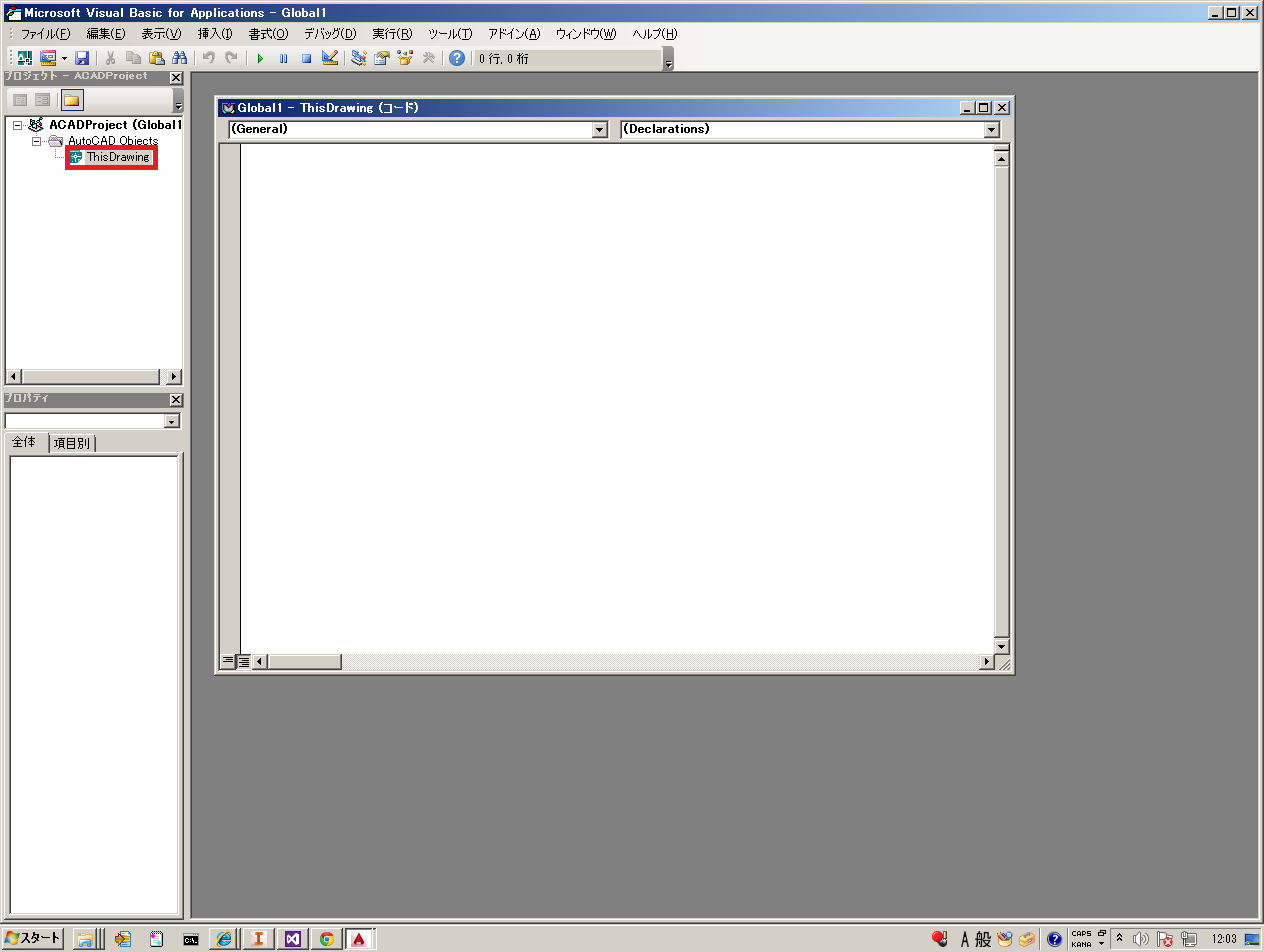Screen dimensions: 1264x952
Task: Open Chrome from the taskbar
Action: click(326, 939)
